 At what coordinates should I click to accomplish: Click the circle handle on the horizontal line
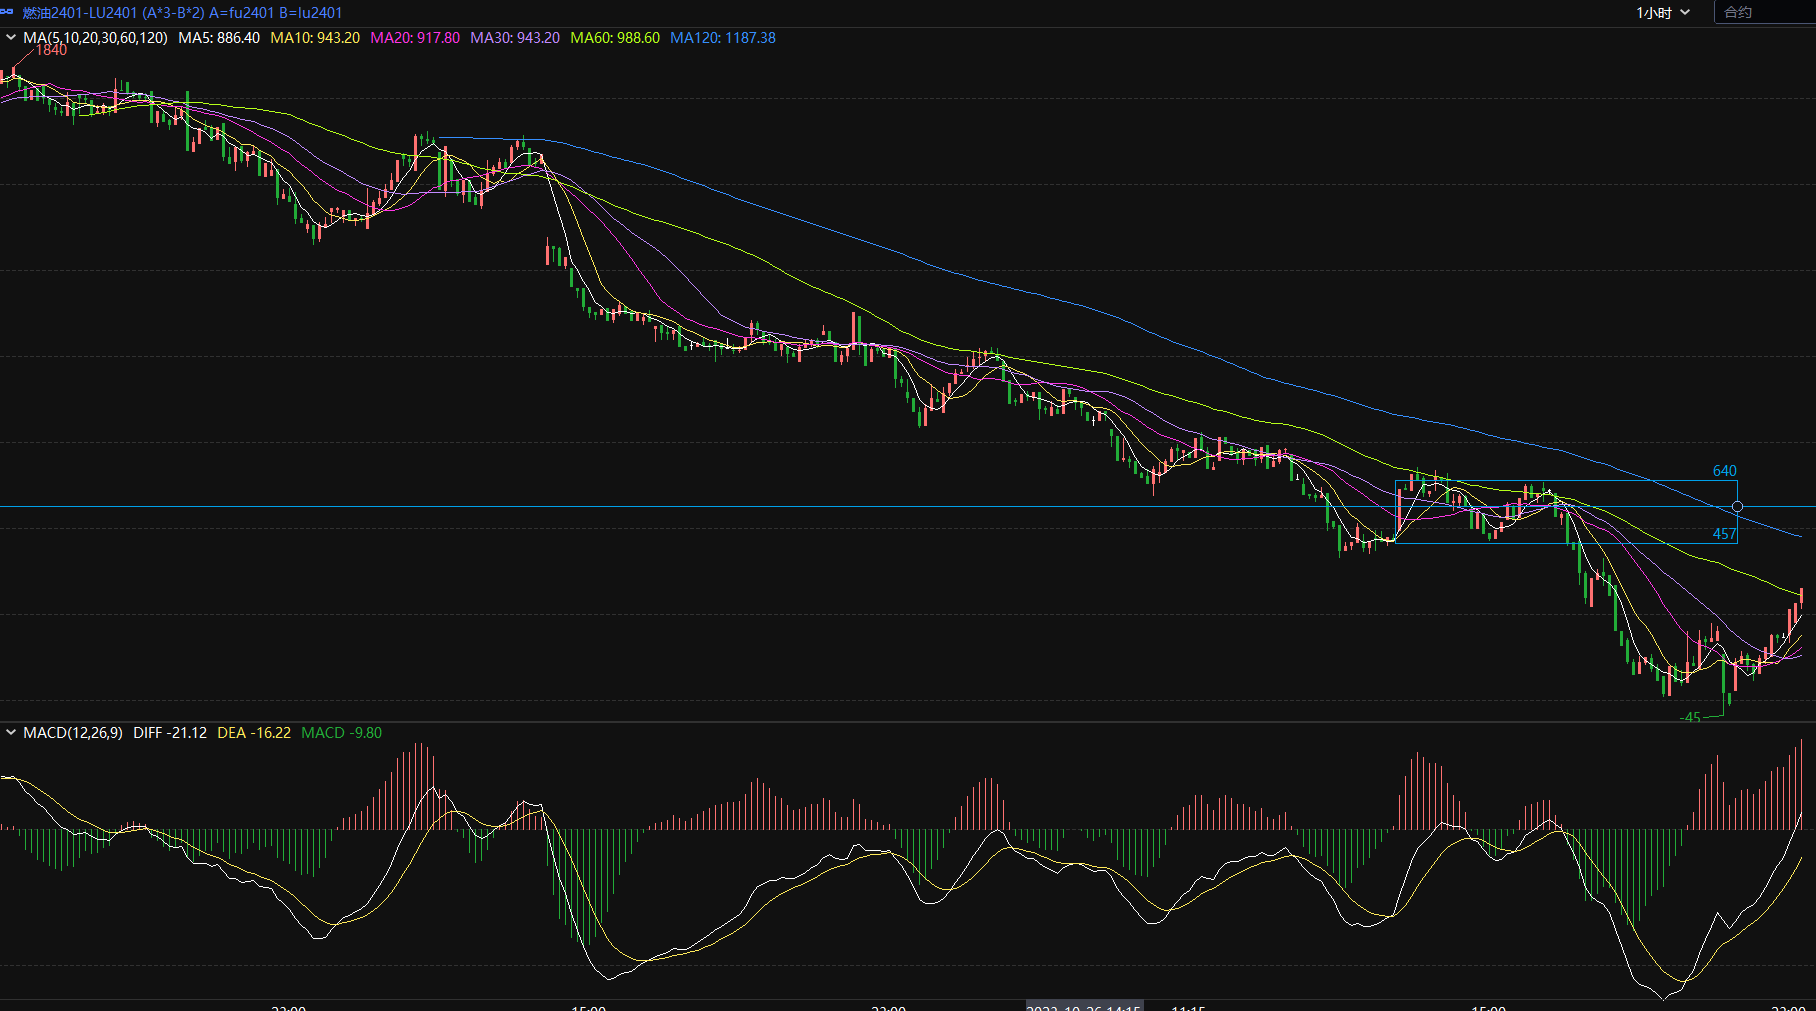[x=1737, y=507]
